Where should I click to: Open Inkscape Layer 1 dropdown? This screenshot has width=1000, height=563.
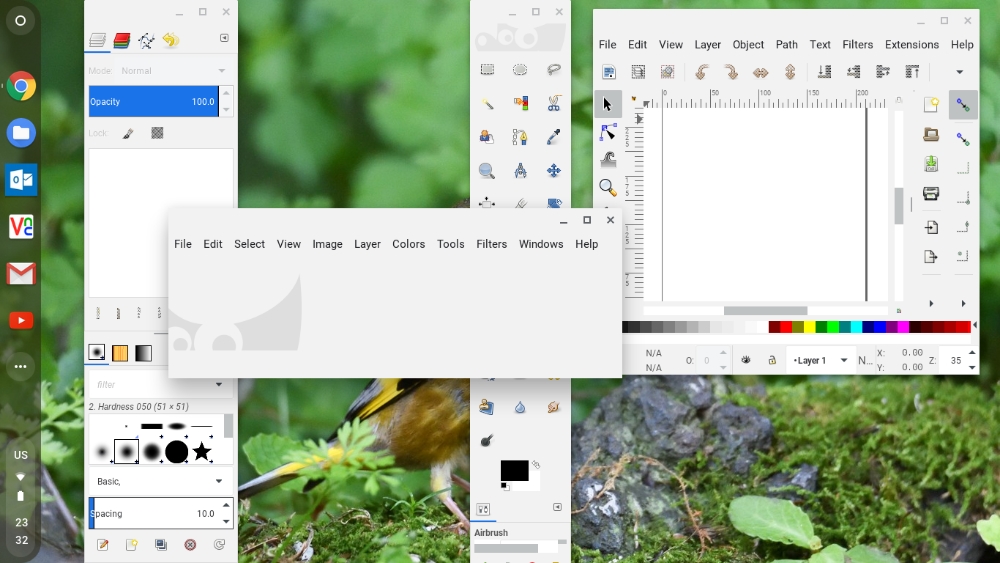coord(820,360)
